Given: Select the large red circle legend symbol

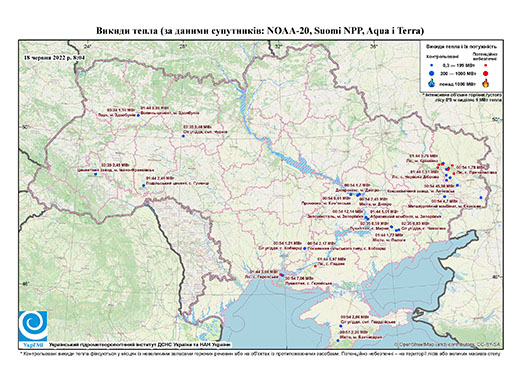Looking at the screenshot, I should pyautogui.click(x=485, y=73).
